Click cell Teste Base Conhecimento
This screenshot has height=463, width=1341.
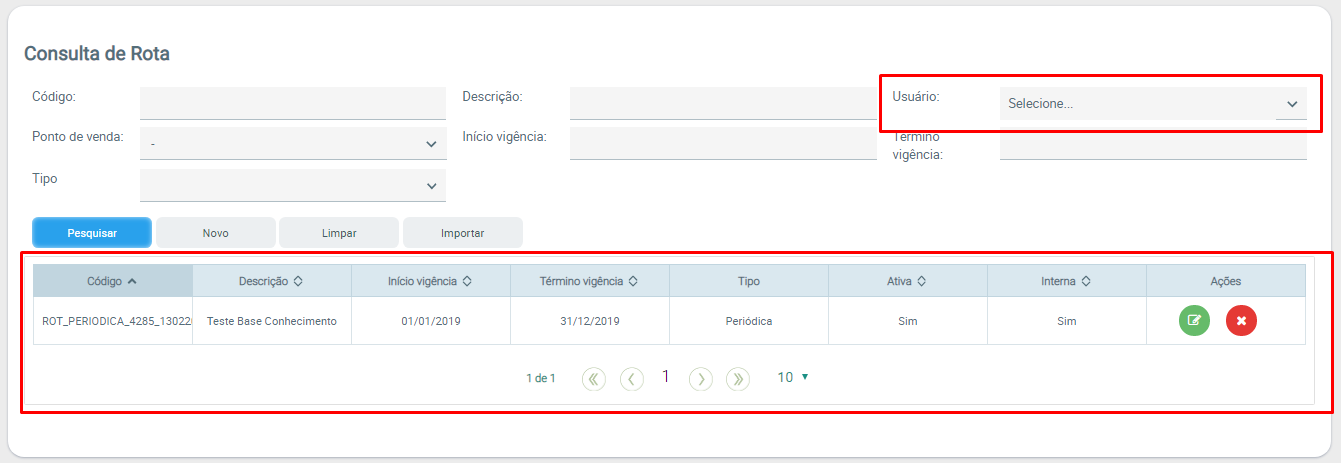(x=272, y=321)
